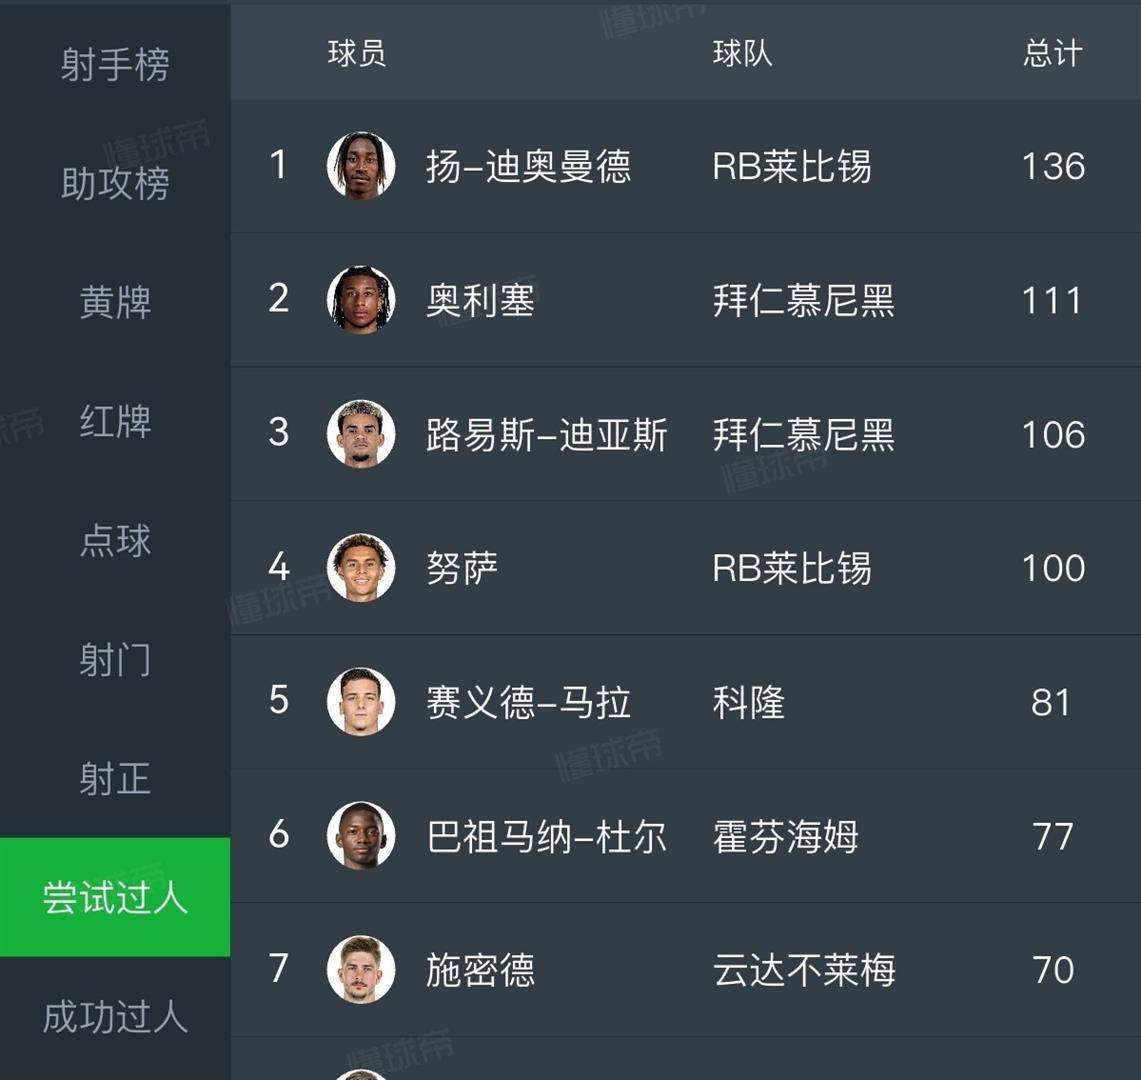The image size is (1141, 1080).
Task: Switch to the 助攻榜 tab
Action: pos(113,185)
